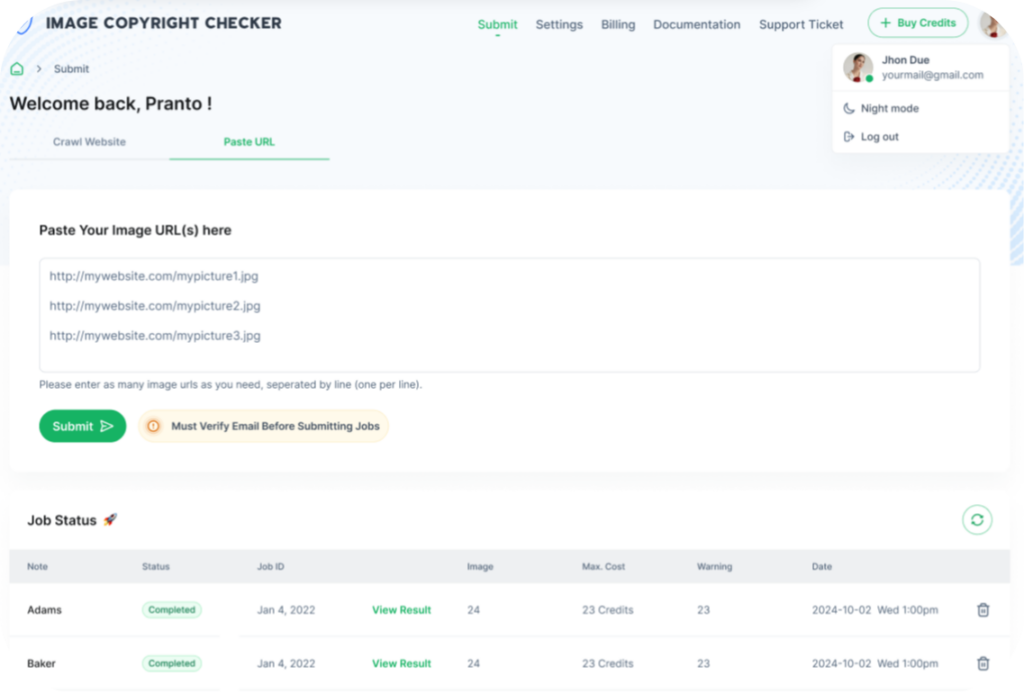1024x694 pixels.
Task: Go to the Billing page
Action: 618,25
